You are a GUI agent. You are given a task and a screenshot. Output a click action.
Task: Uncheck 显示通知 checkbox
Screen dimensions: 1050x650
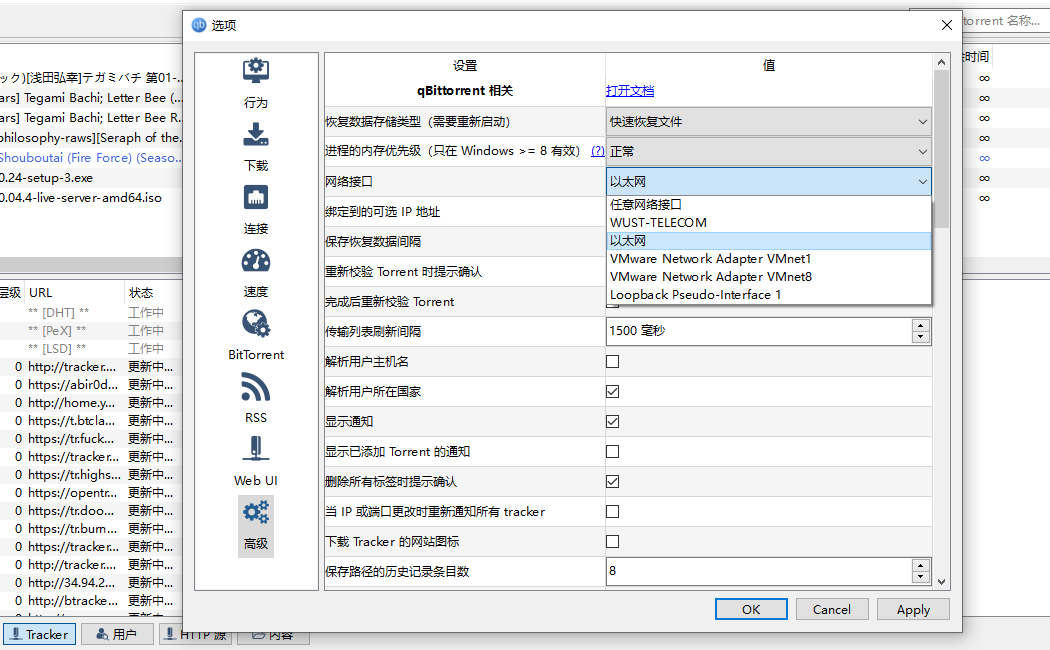(612, 422)
